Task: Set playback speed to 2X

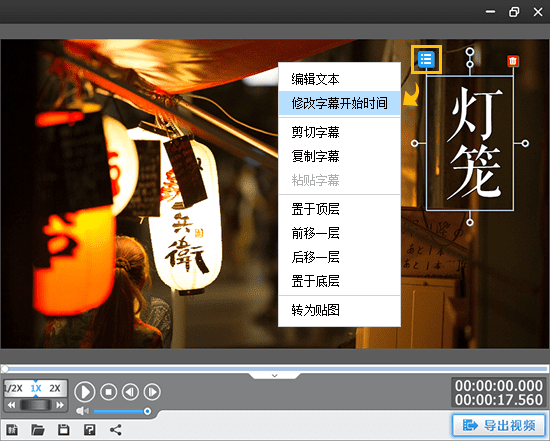Action: point(55,388)
